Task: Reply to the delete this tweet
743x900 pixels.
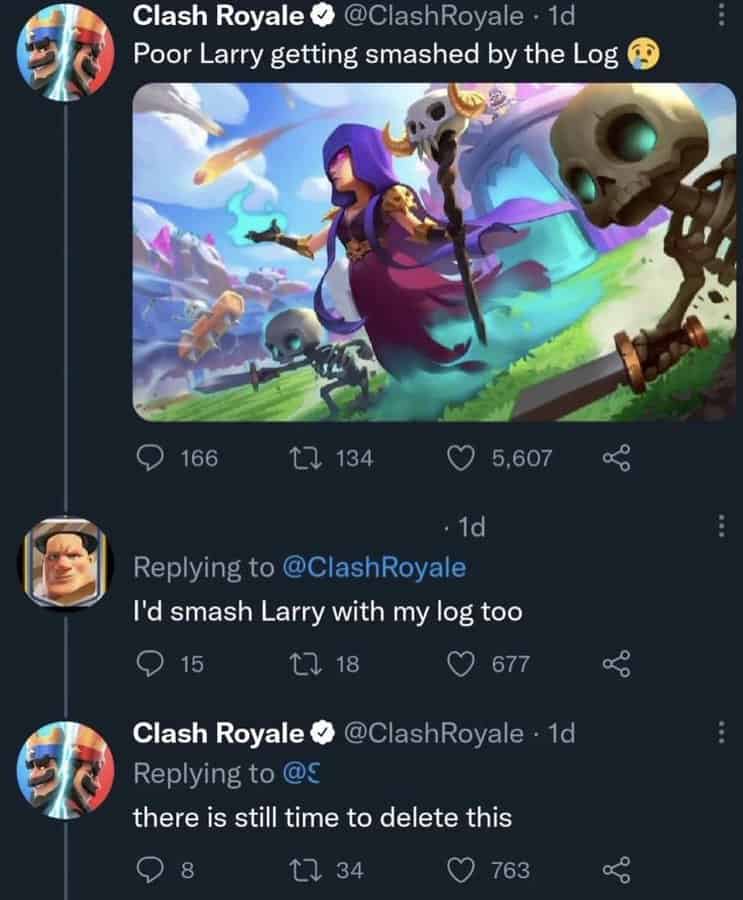Action: (149, 870)
